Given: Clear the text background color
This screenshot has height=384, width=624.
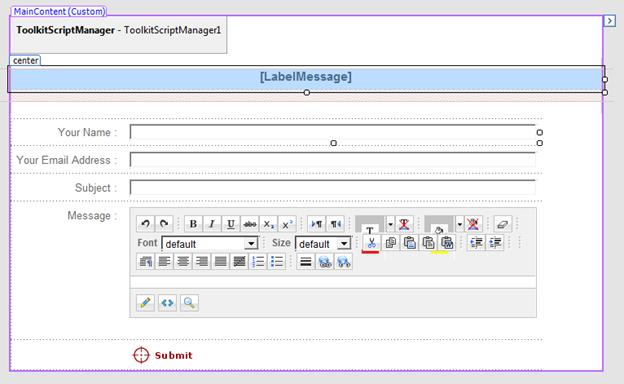Looking at the screenshot, I should point(473,224).
